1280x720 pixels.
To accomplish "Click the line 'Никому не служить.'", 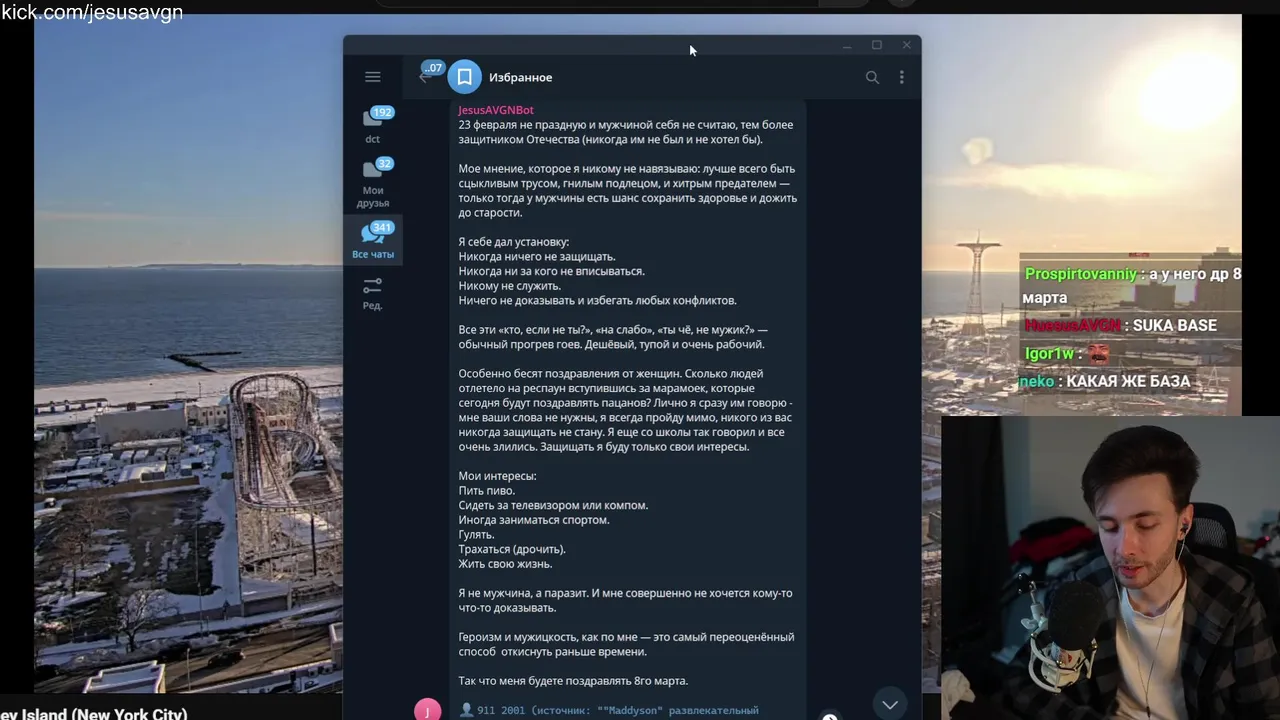I will coord(509,286).
